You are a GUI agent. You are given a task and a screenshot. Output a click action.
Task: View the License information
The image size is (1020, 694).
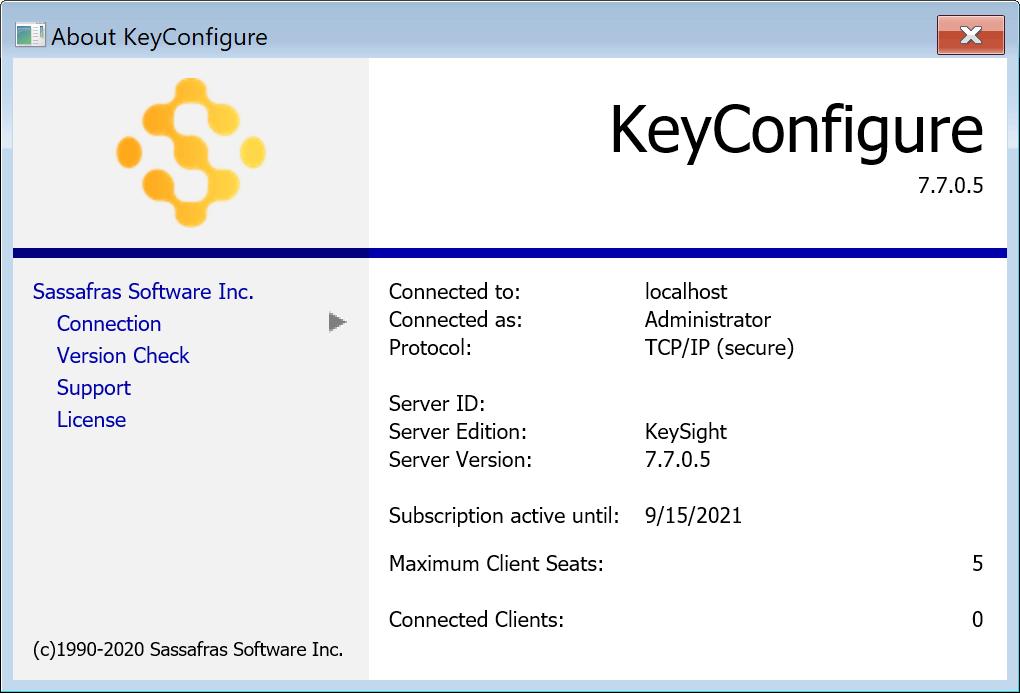coord(91,419)
